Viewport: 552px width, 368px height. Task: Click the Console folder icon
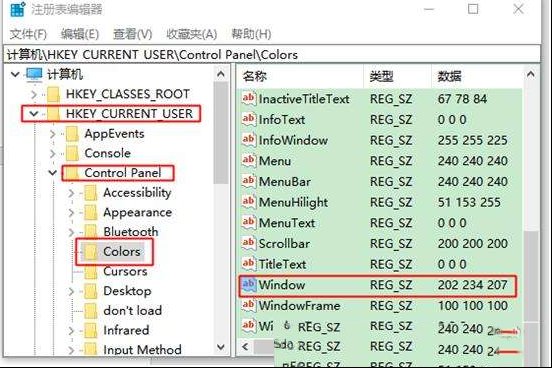pos(72,154)
